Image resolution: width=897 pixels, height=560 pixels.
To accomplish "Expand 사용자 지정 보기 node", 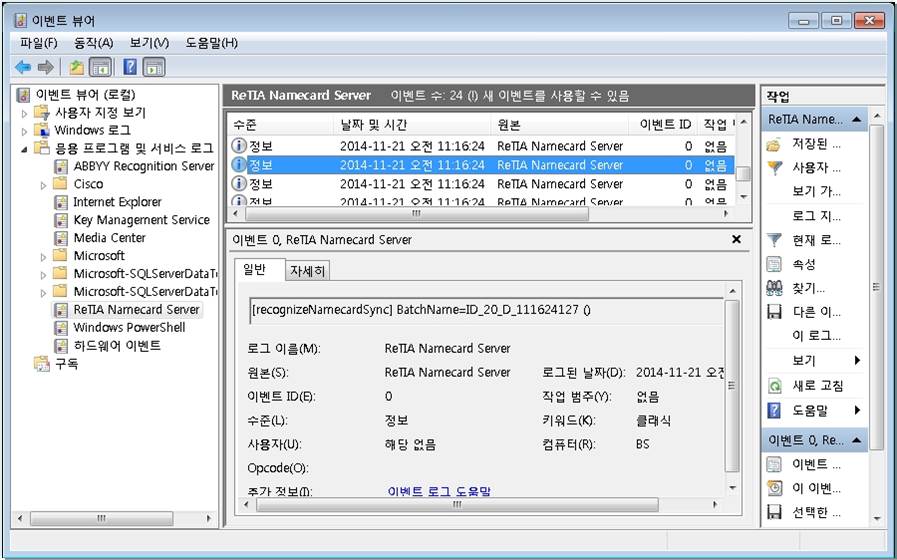I will [24, 113].
